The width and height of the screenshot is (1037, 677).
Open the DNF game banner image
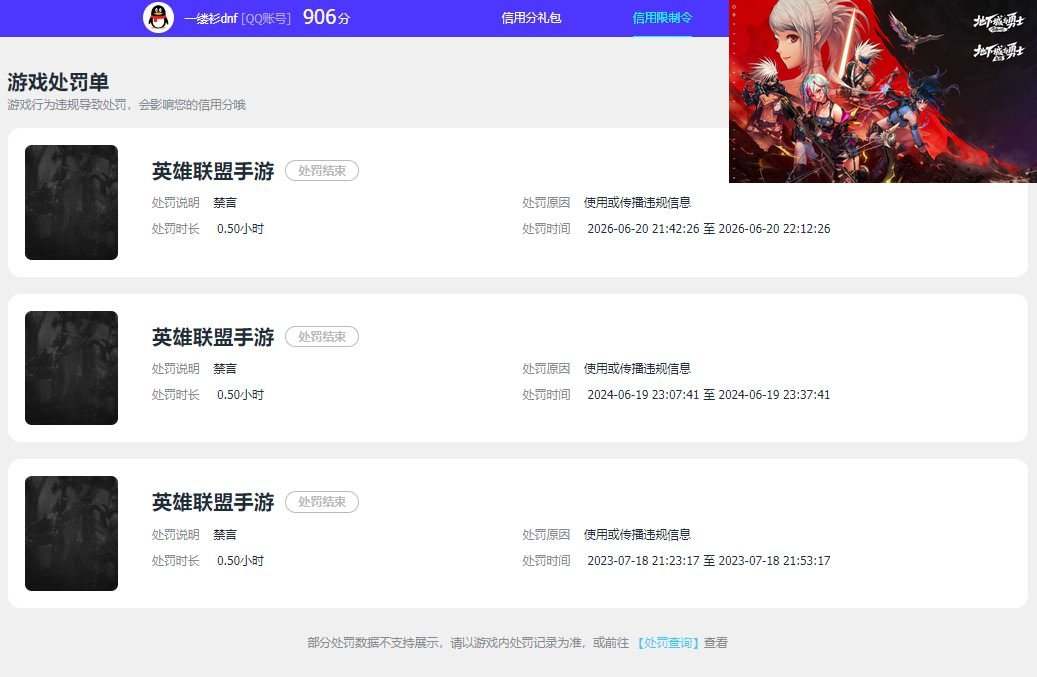tap(883, 91)
